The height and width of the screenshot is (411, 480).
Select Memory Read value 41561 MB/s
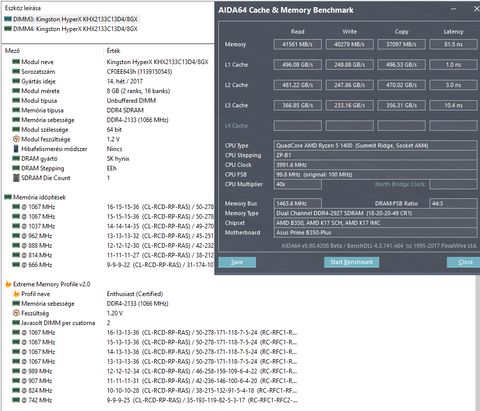coord(298,44)
